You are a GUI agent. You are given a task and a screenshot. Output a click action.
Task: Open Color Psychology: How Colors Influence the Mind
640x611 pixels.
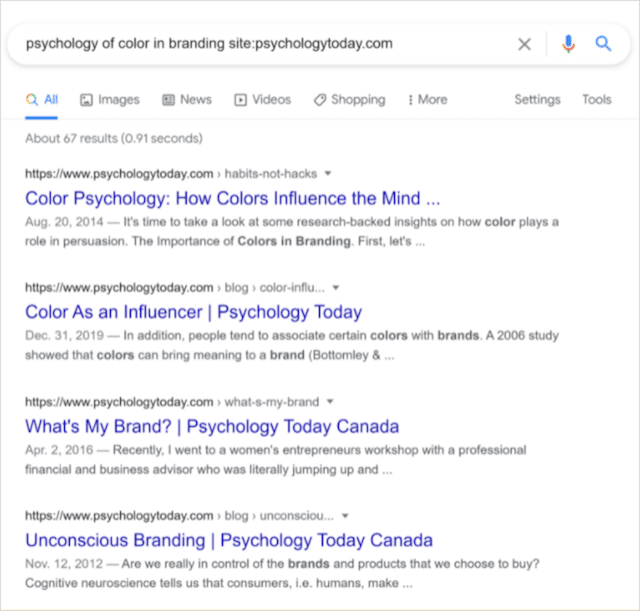click(x=233, y=199)
